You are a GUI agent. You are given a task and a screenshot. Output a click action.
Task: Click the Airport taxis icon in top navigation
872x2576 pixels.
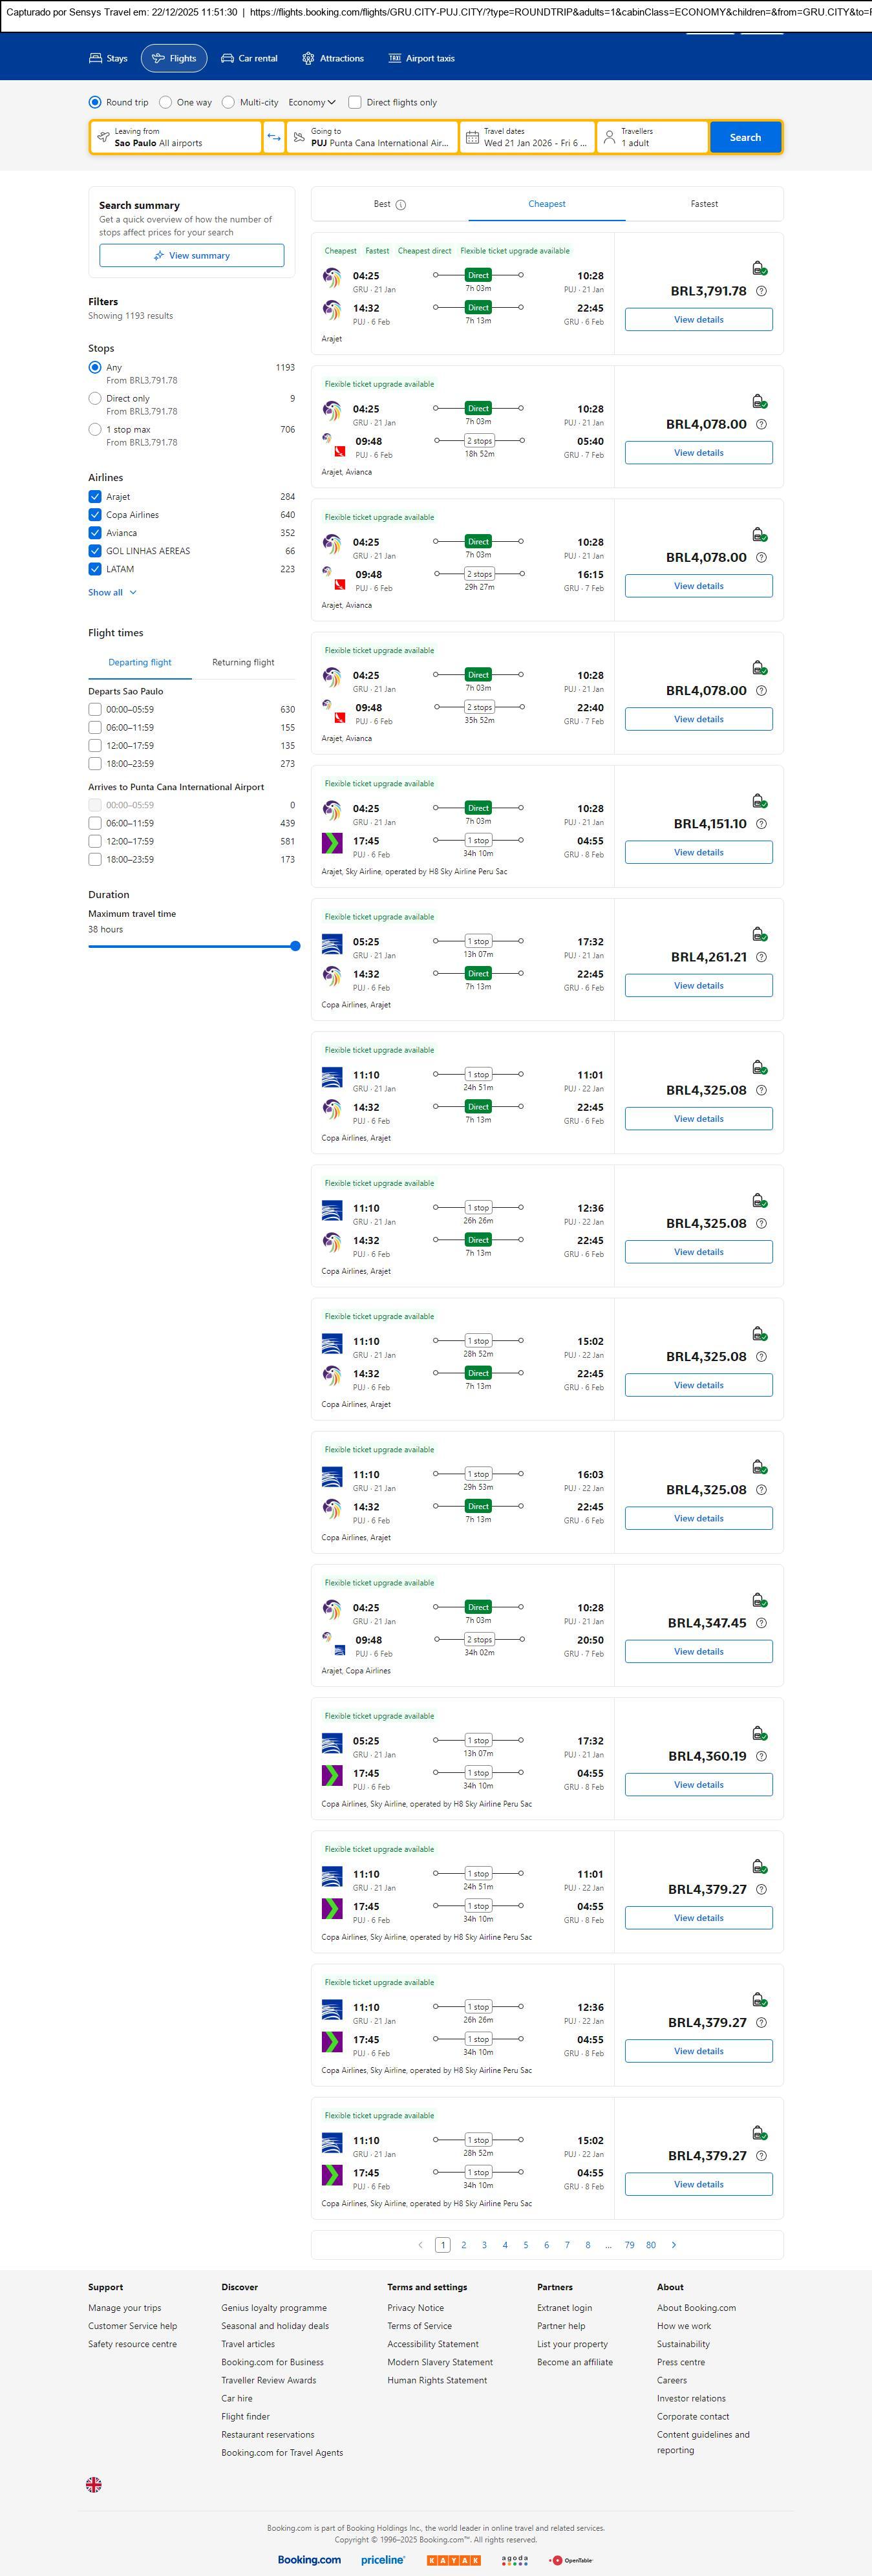(x=395, y=59)
